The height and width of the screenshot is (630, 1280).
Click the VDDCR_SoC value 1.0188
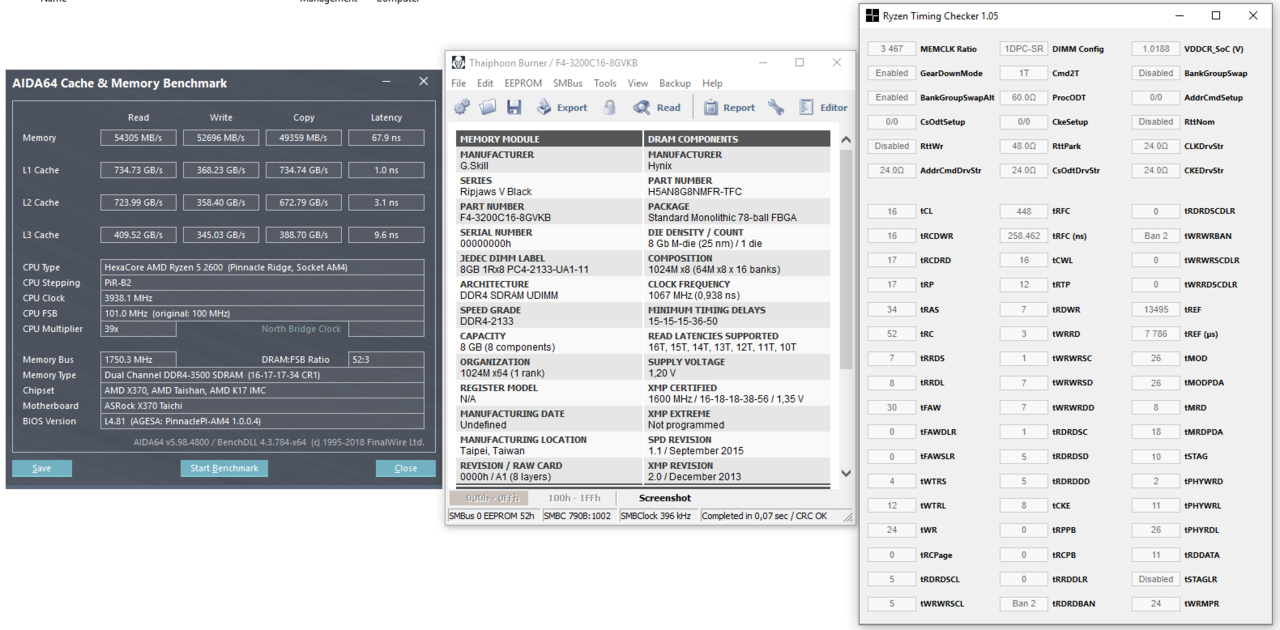1156,49
